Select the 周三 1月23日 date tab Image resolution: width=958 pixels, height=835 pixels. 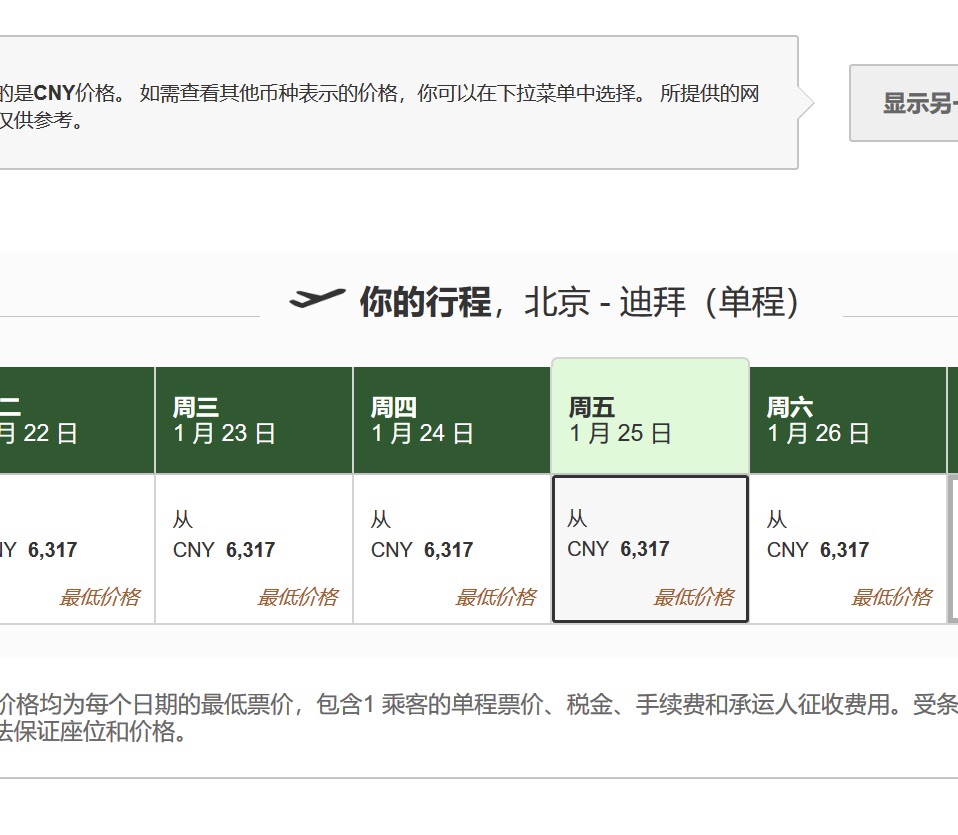(253, 420)
